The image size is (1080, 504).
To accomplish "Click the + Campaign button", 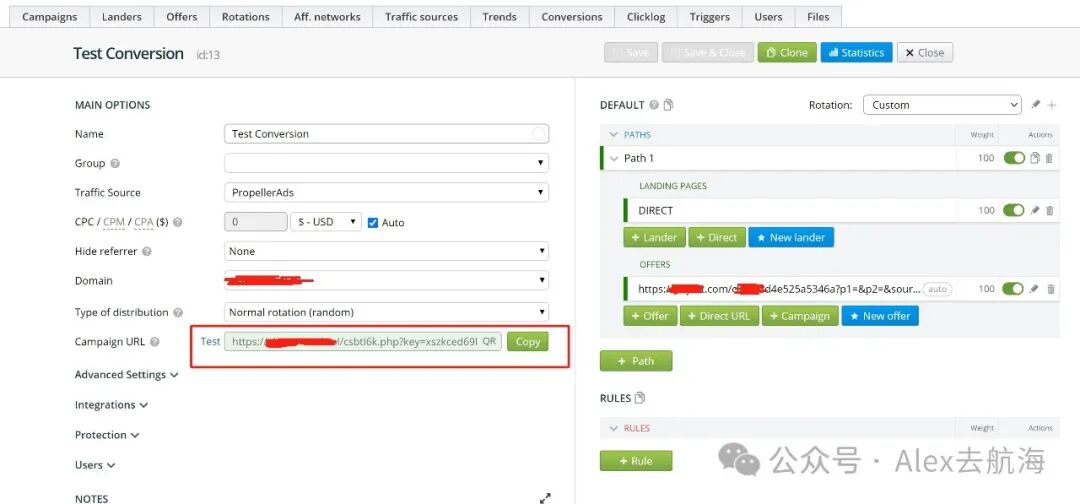I will pyautogui.click(x=800, y=316).
